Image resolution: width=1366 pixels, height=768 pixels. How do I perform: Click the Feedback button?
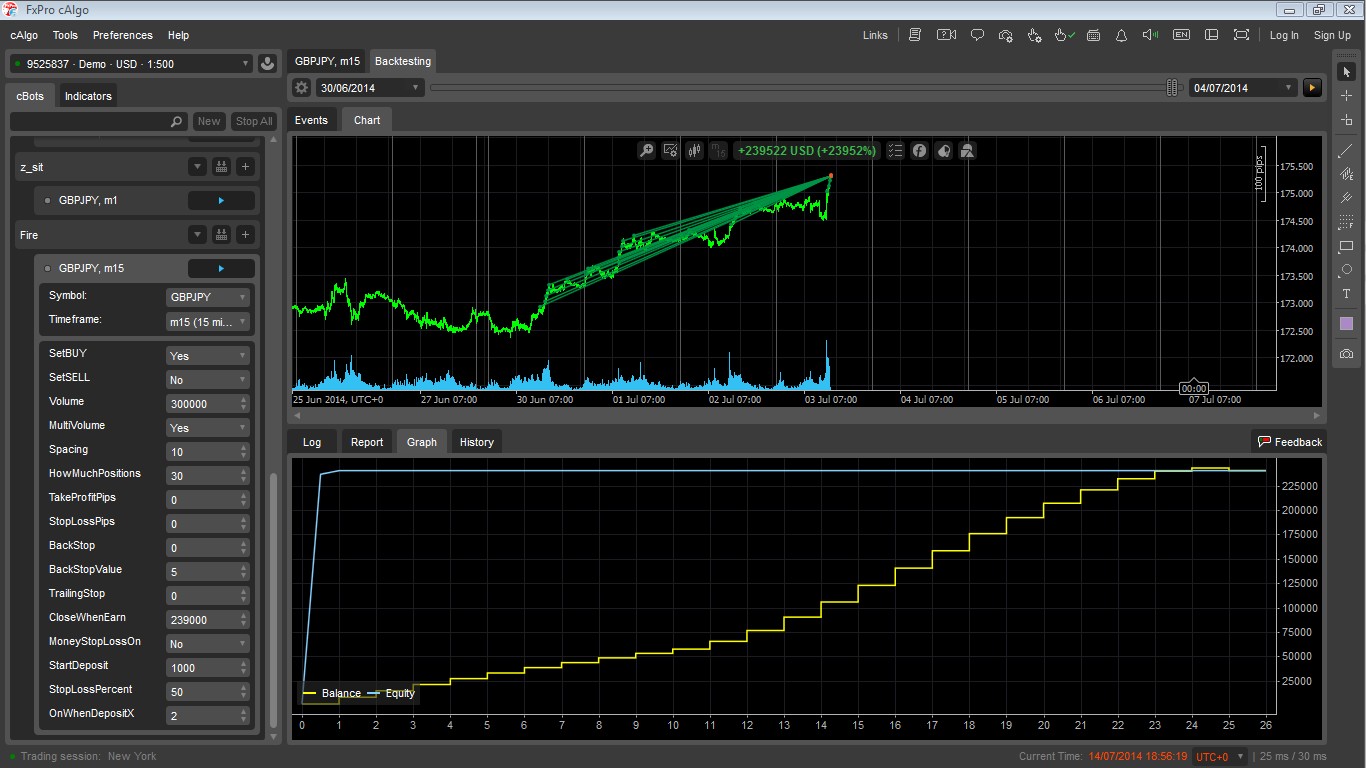(1290, 442)
